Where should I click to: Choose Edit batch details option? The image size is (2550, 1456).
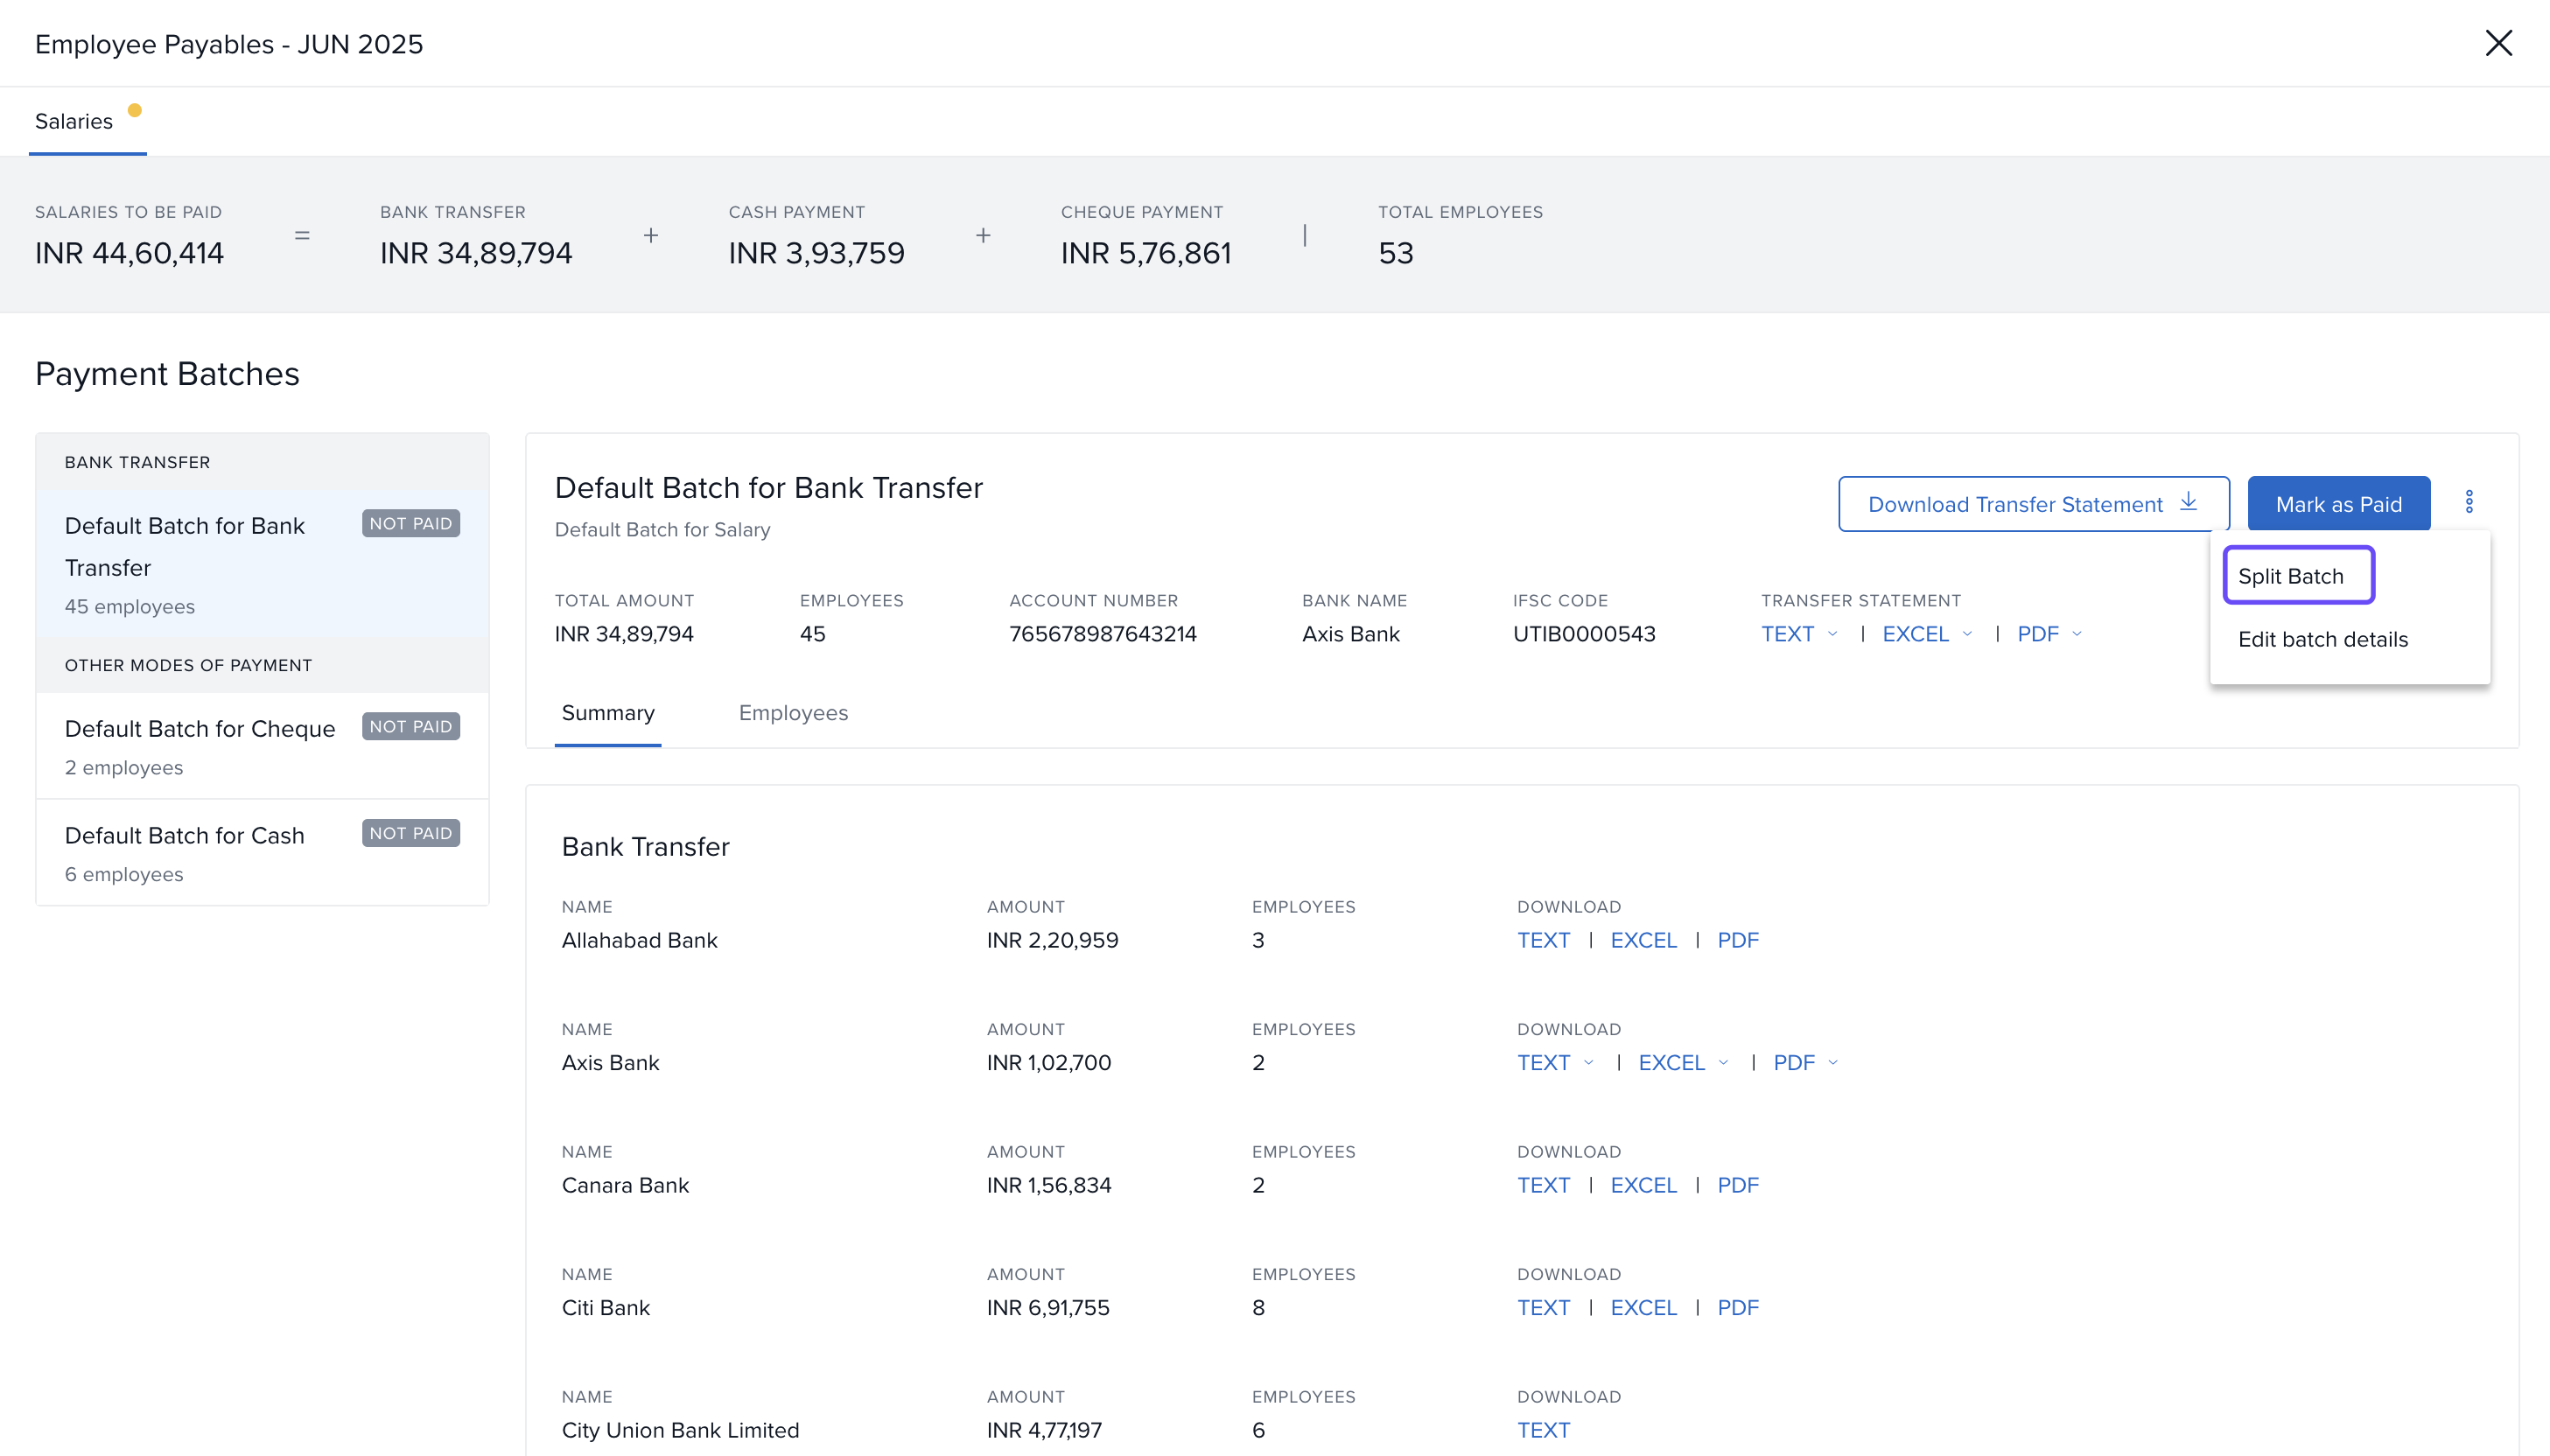pyautogui.click(x=2322, y=639)
